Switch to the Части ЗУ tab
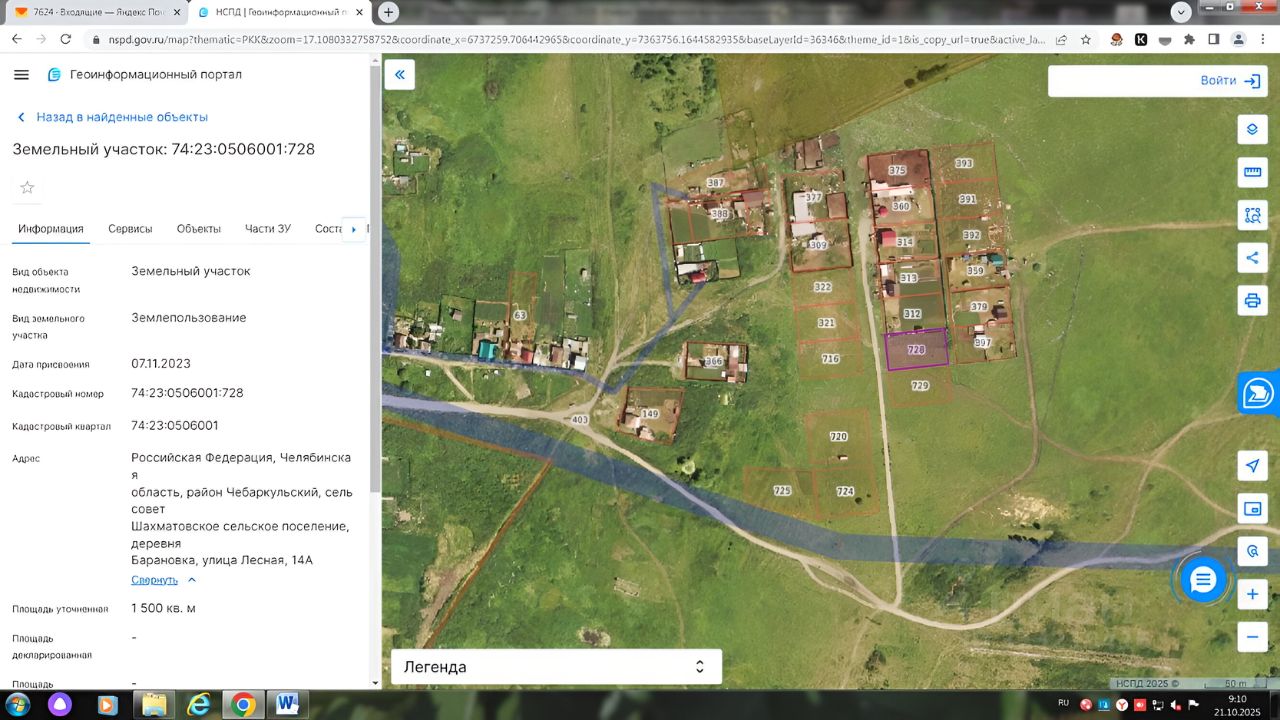The width and height of the screenshot is (1280, 720). coord(268,229)
